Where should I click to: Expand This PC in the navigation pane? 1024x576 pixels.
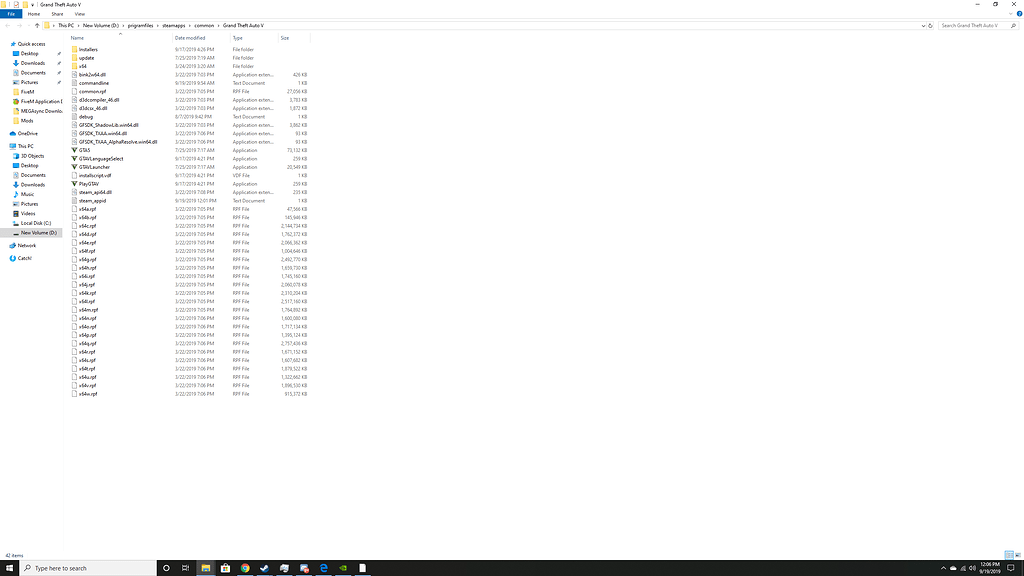pyautogui.click(x=8, y=145)
